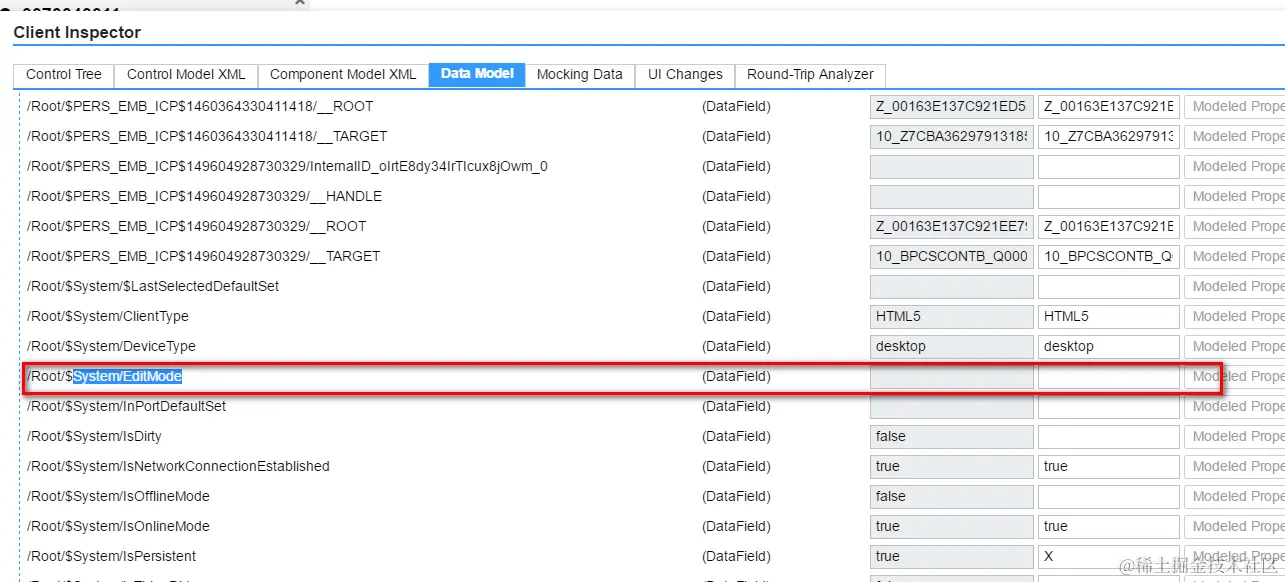Open the Control Tree tab
The image size is (1285, 582).
coord(64,75)
